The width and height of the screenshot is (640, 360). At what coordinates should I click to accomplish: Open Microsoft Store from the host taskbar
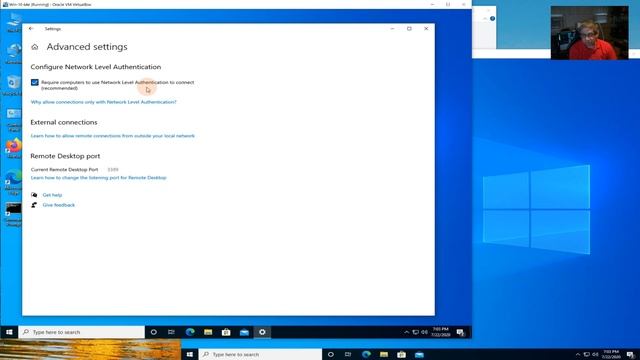[x=402, y=354]
